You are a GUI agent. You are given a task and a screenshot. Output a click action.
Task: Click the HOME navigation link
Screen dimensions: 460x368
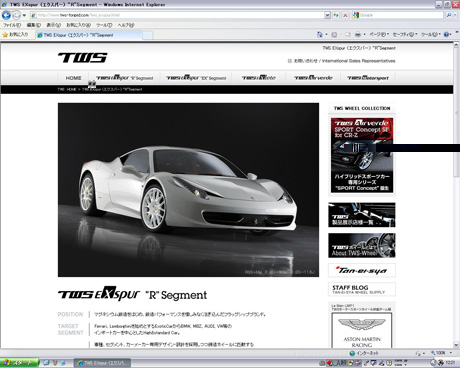[73, 78]
